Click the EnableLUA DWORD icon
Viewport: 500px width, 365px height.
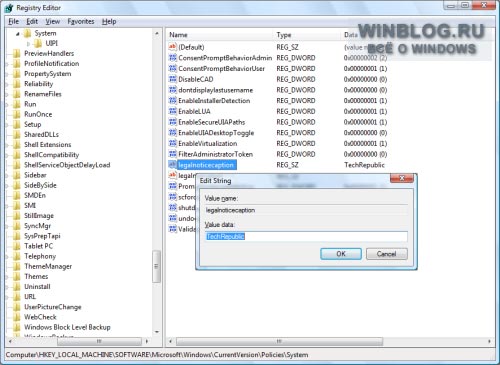(x=173, y=111)
